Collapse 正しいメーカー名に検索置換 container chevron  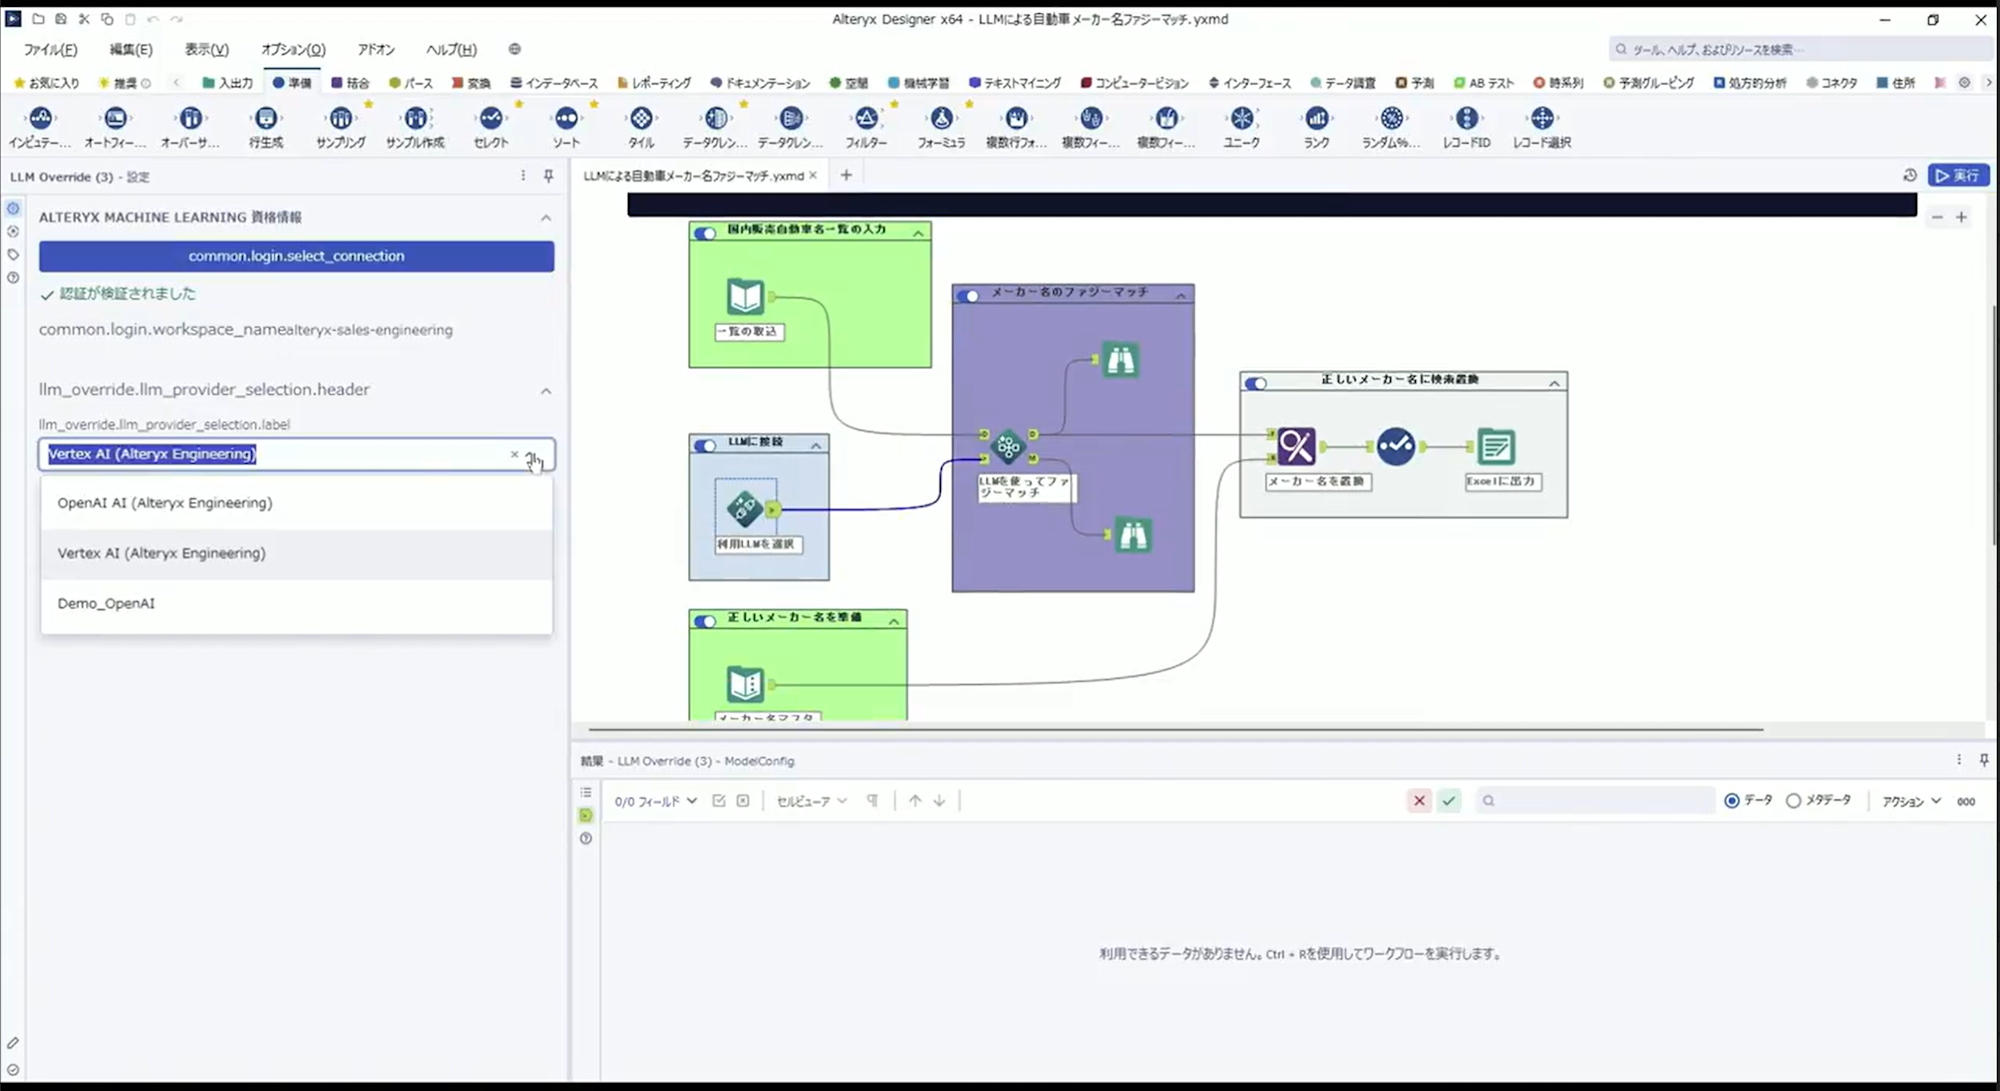pyautogui.click(x=1555, y=383)
